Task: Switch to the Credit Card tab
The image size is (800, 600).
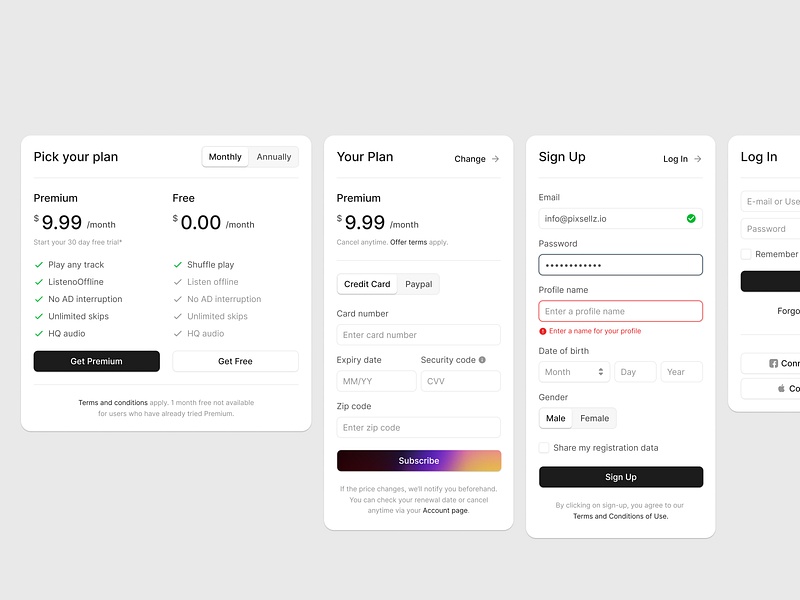Action: pyautogui.click(x=367, y=284)
